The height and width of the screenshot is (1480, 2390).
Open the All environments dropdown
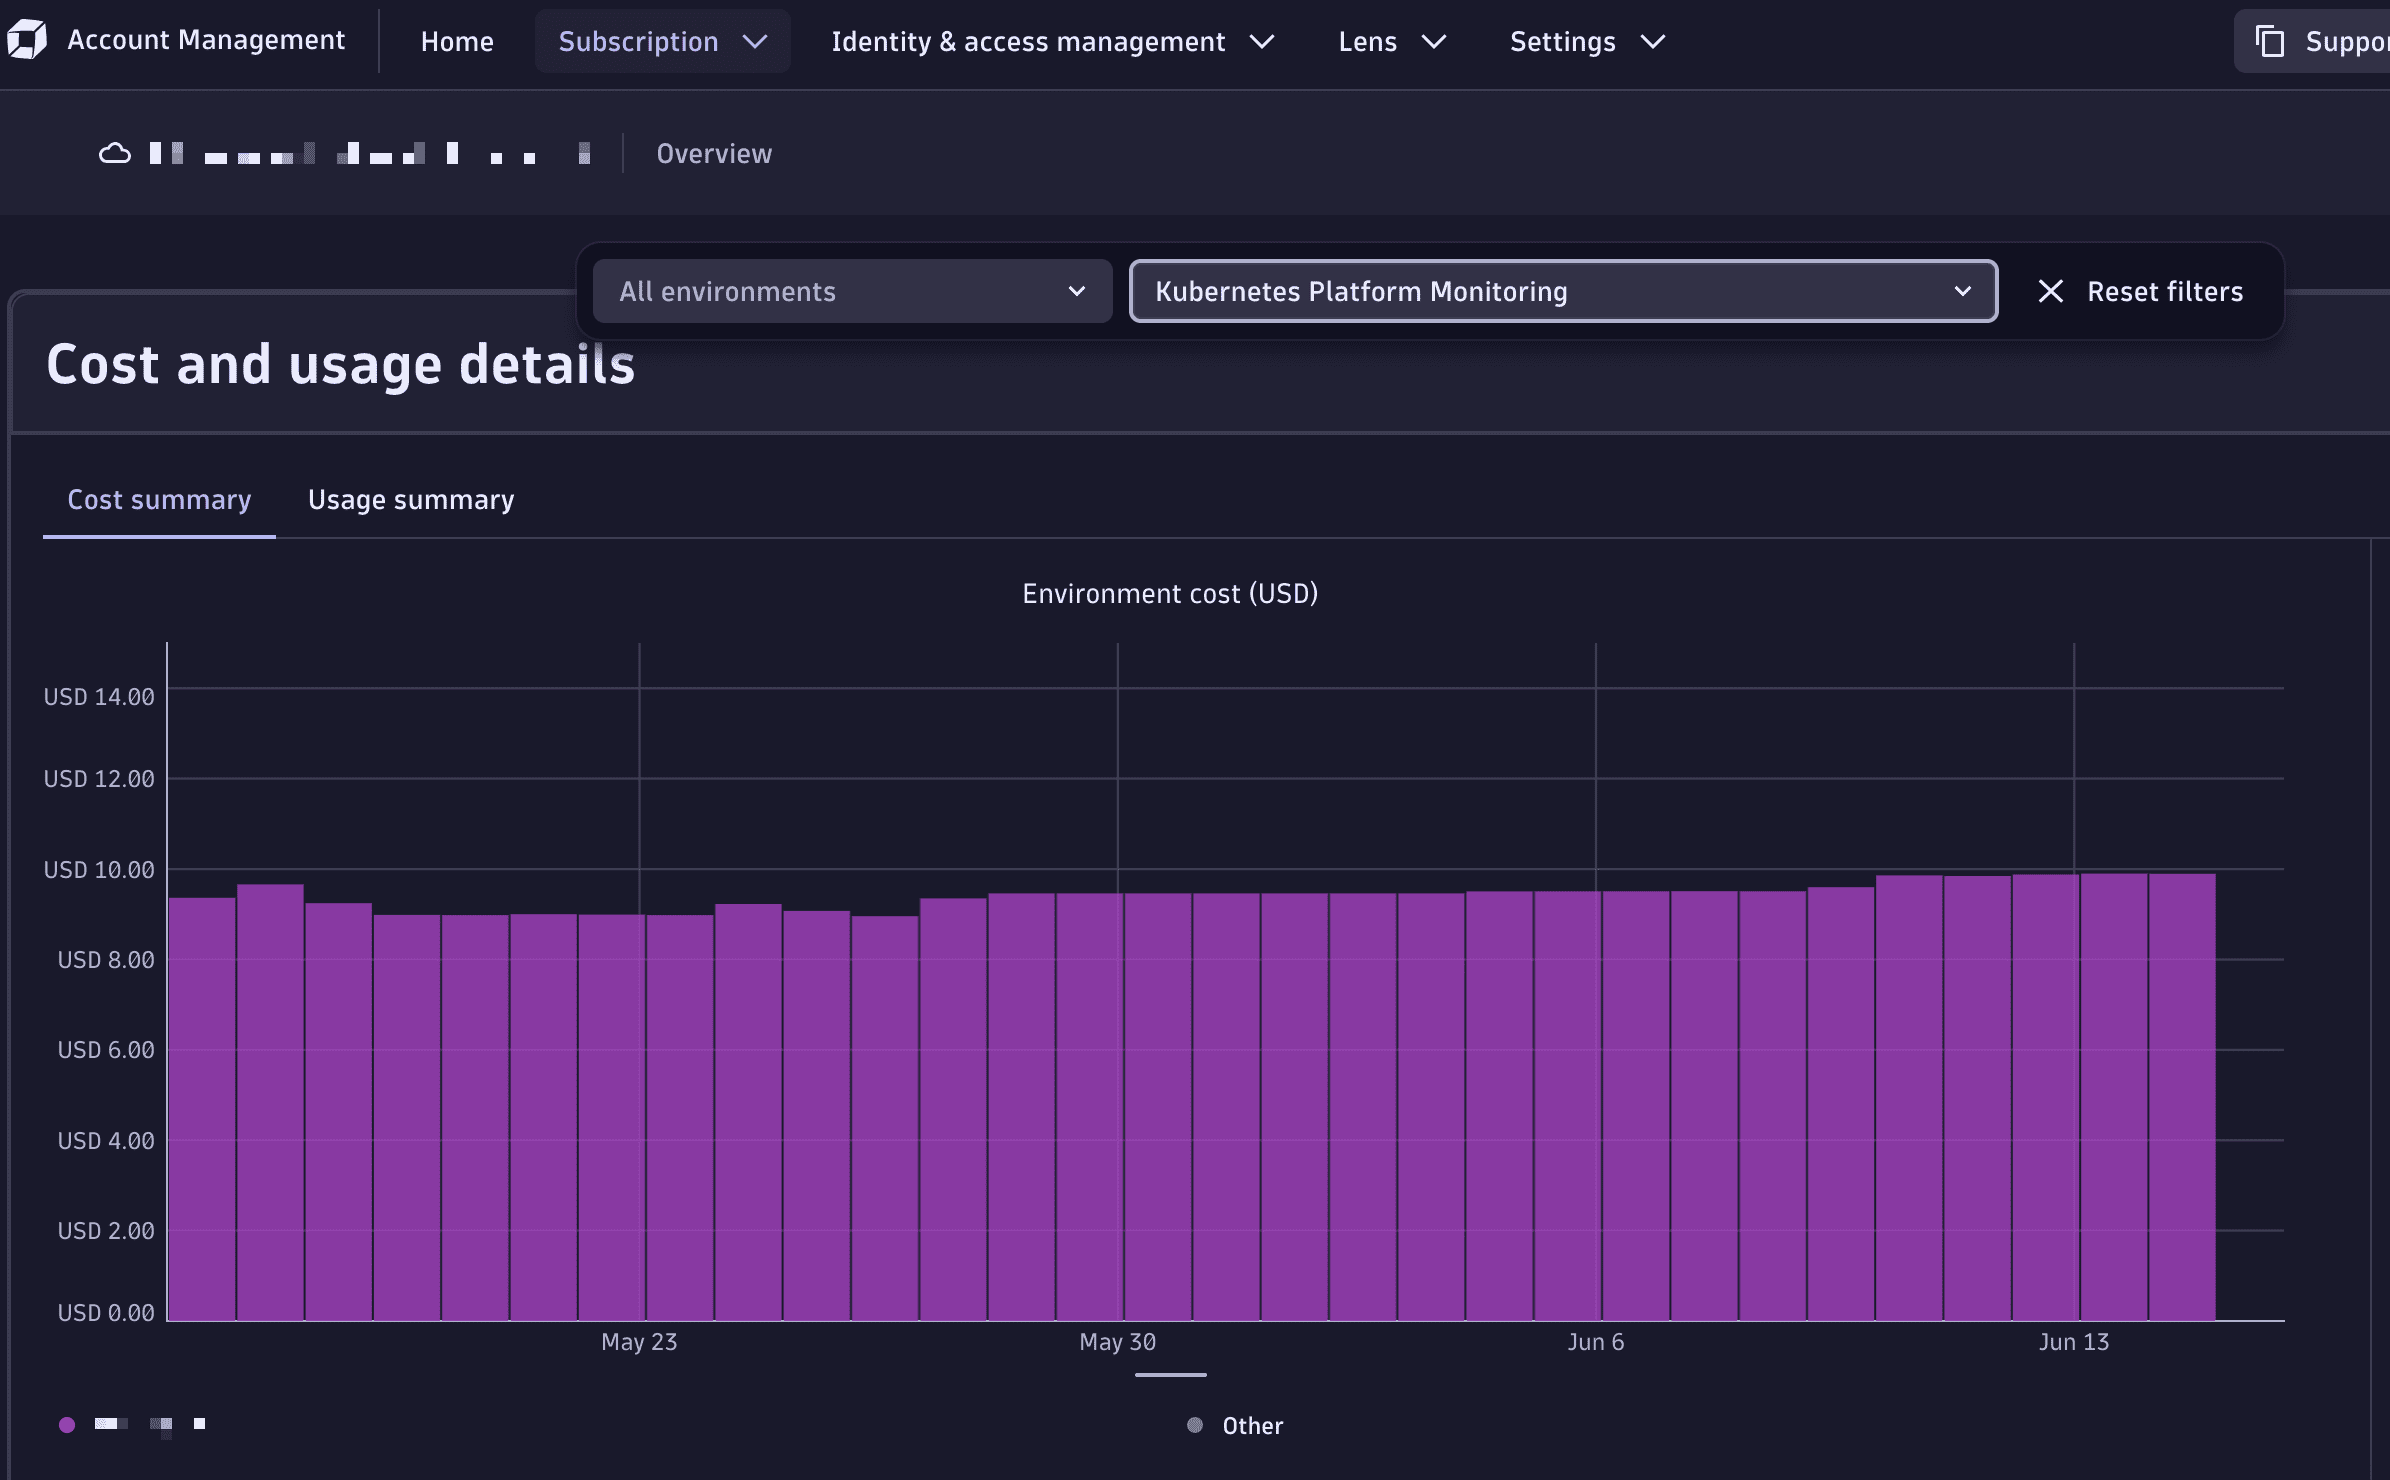[852, 291]
